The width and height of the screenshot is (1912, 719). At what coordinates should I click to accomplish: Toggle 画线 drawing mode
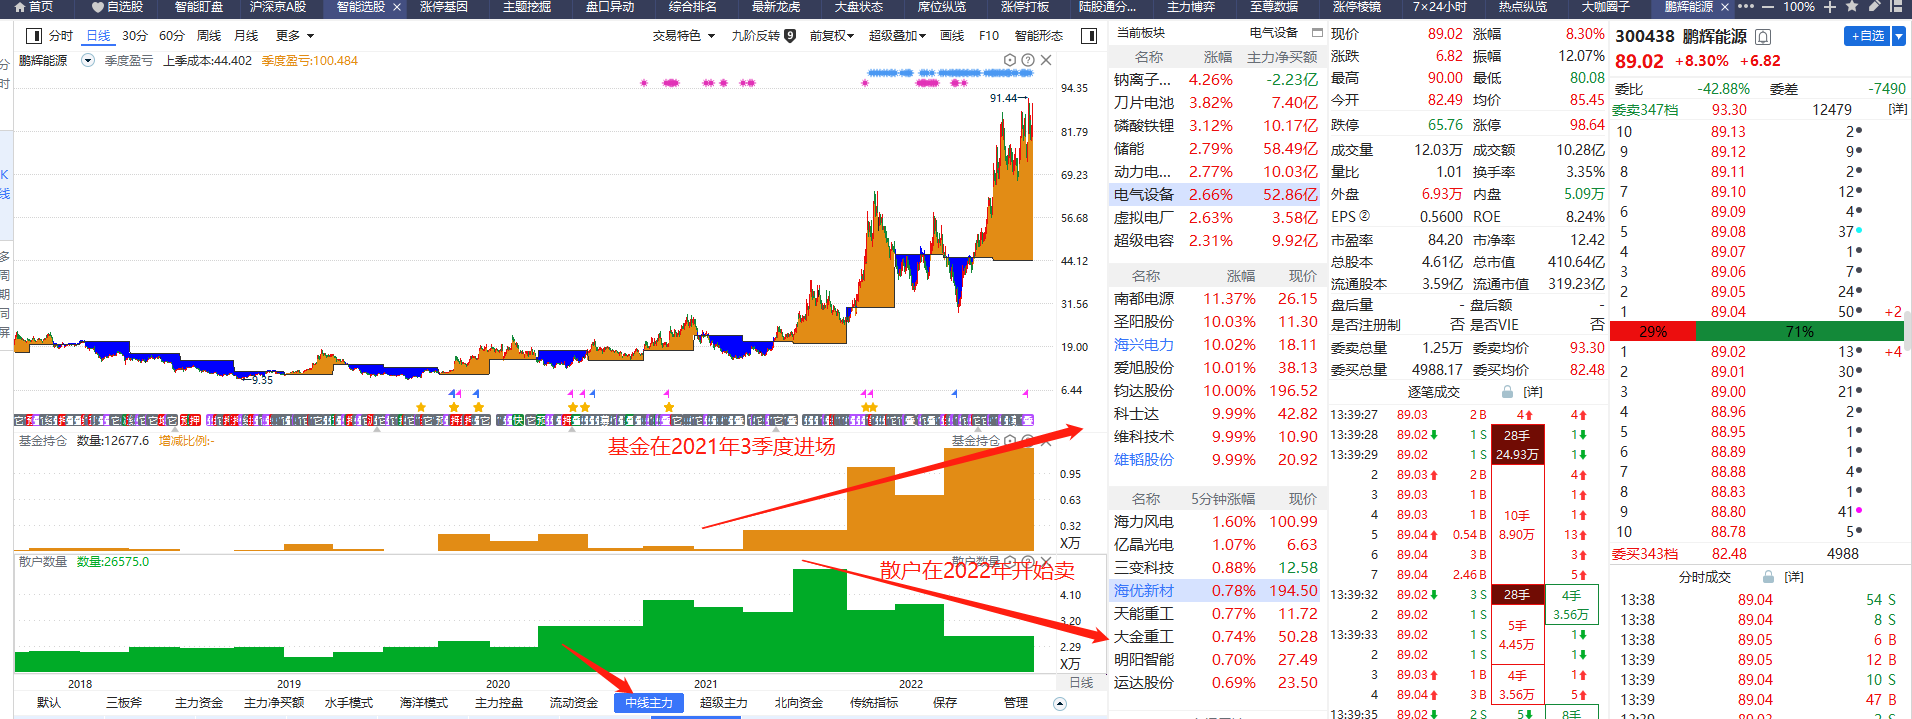coord(952,36)
